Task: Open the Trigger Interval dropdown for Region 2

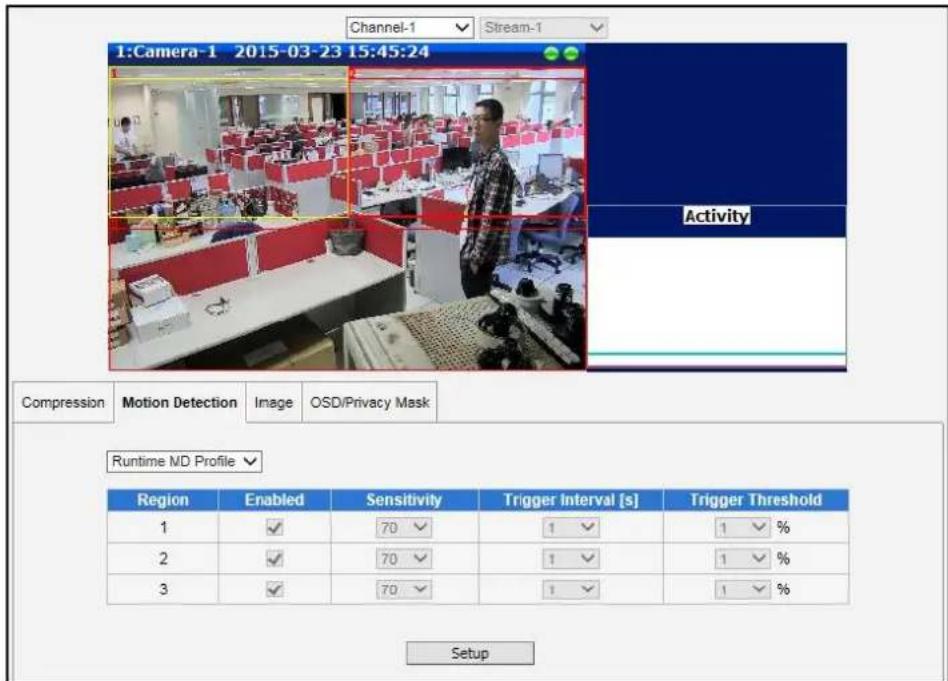Action: [x=571, y=559]
